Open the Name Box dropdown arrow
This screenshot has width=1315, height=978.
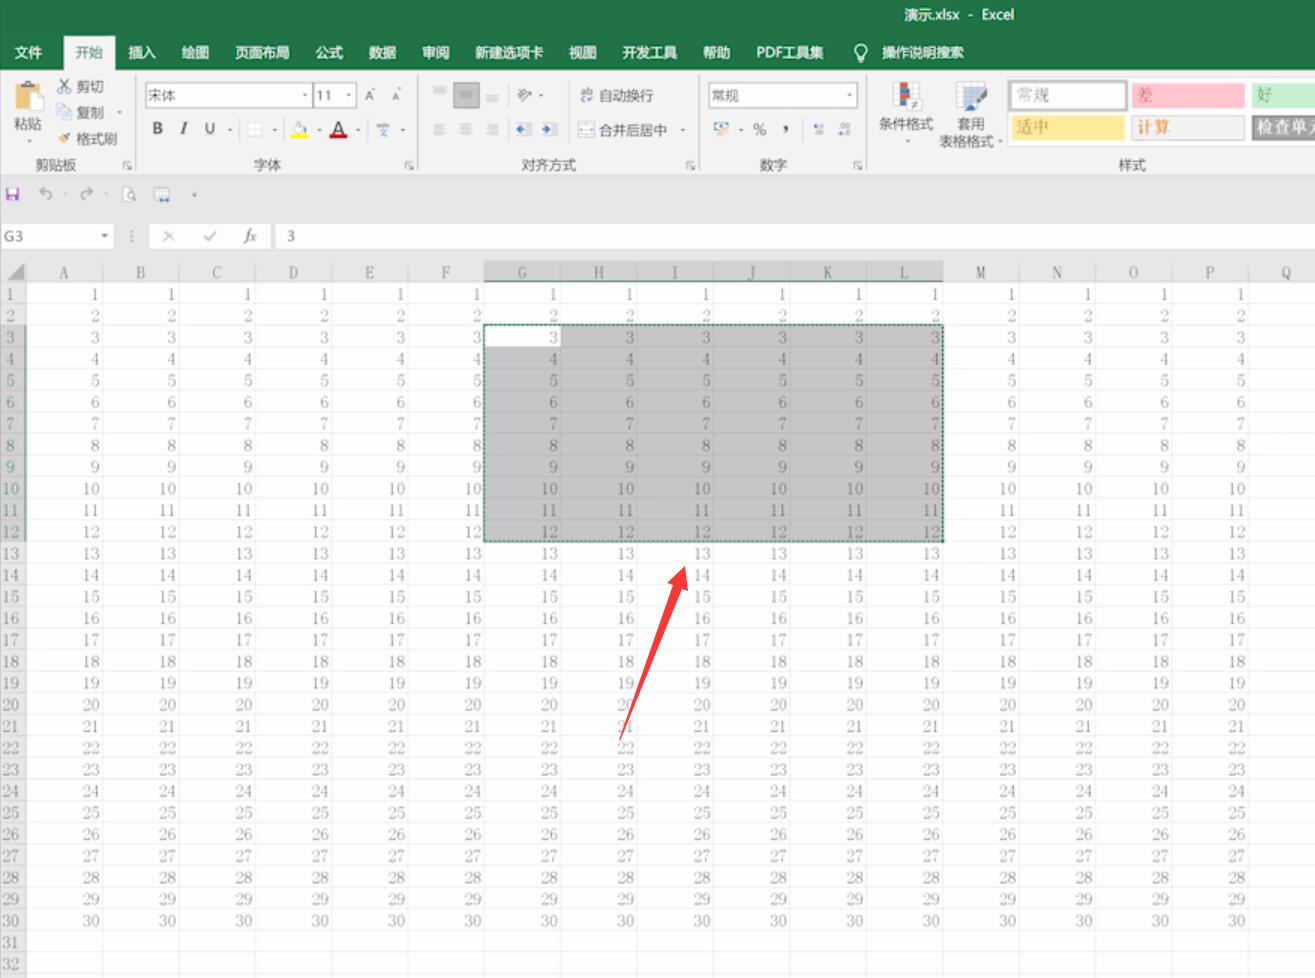coord(105,236)
